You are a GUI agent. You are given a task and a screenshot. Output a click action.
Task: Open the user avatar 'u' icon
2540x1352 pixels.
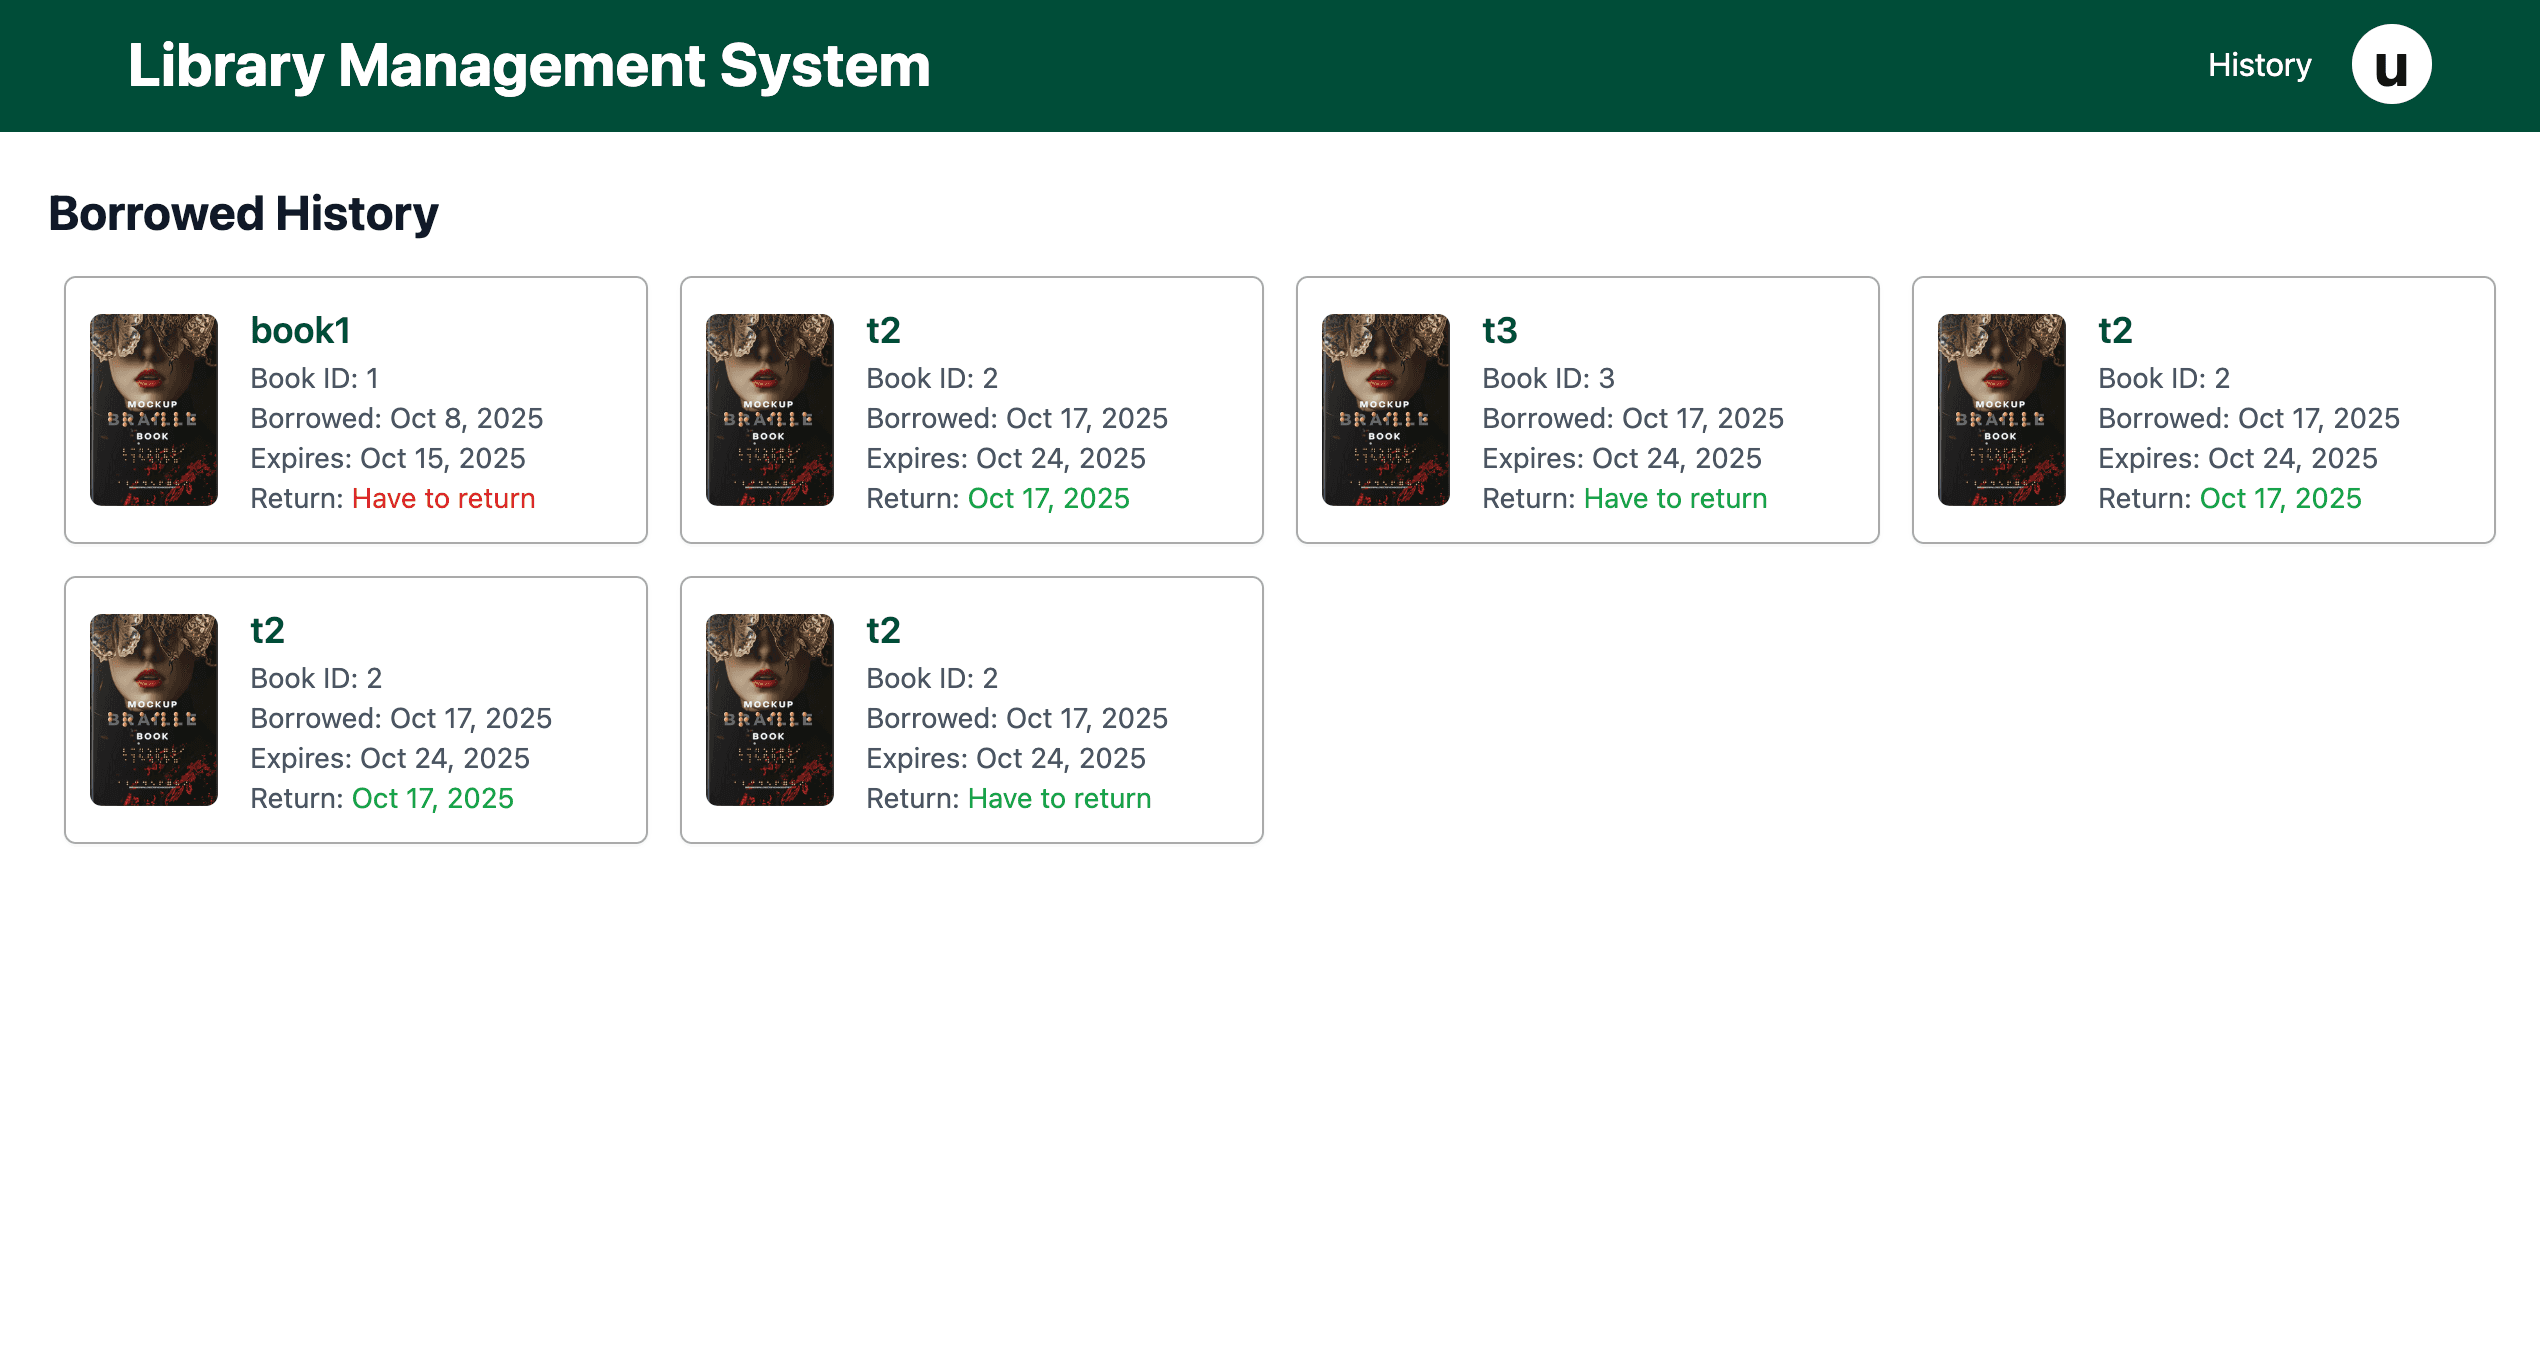coord(2390,65)
